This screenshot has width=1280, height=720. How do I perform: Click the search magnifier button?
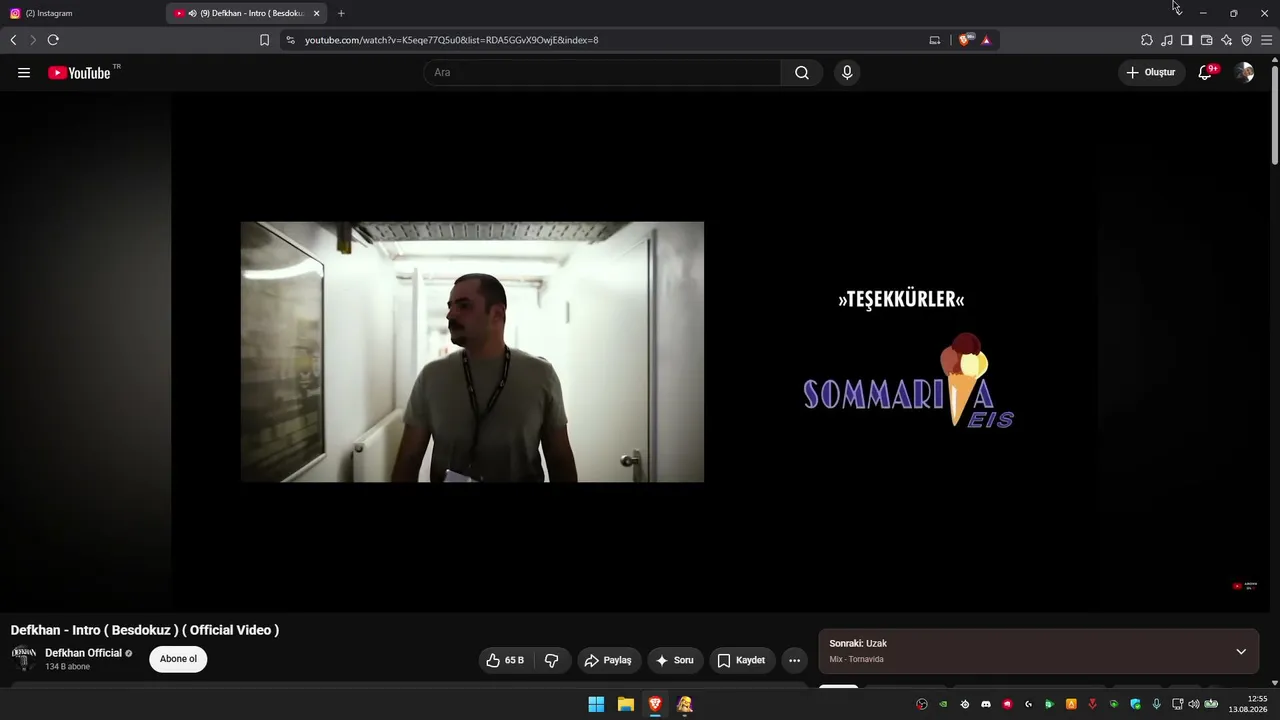(802, 72)
